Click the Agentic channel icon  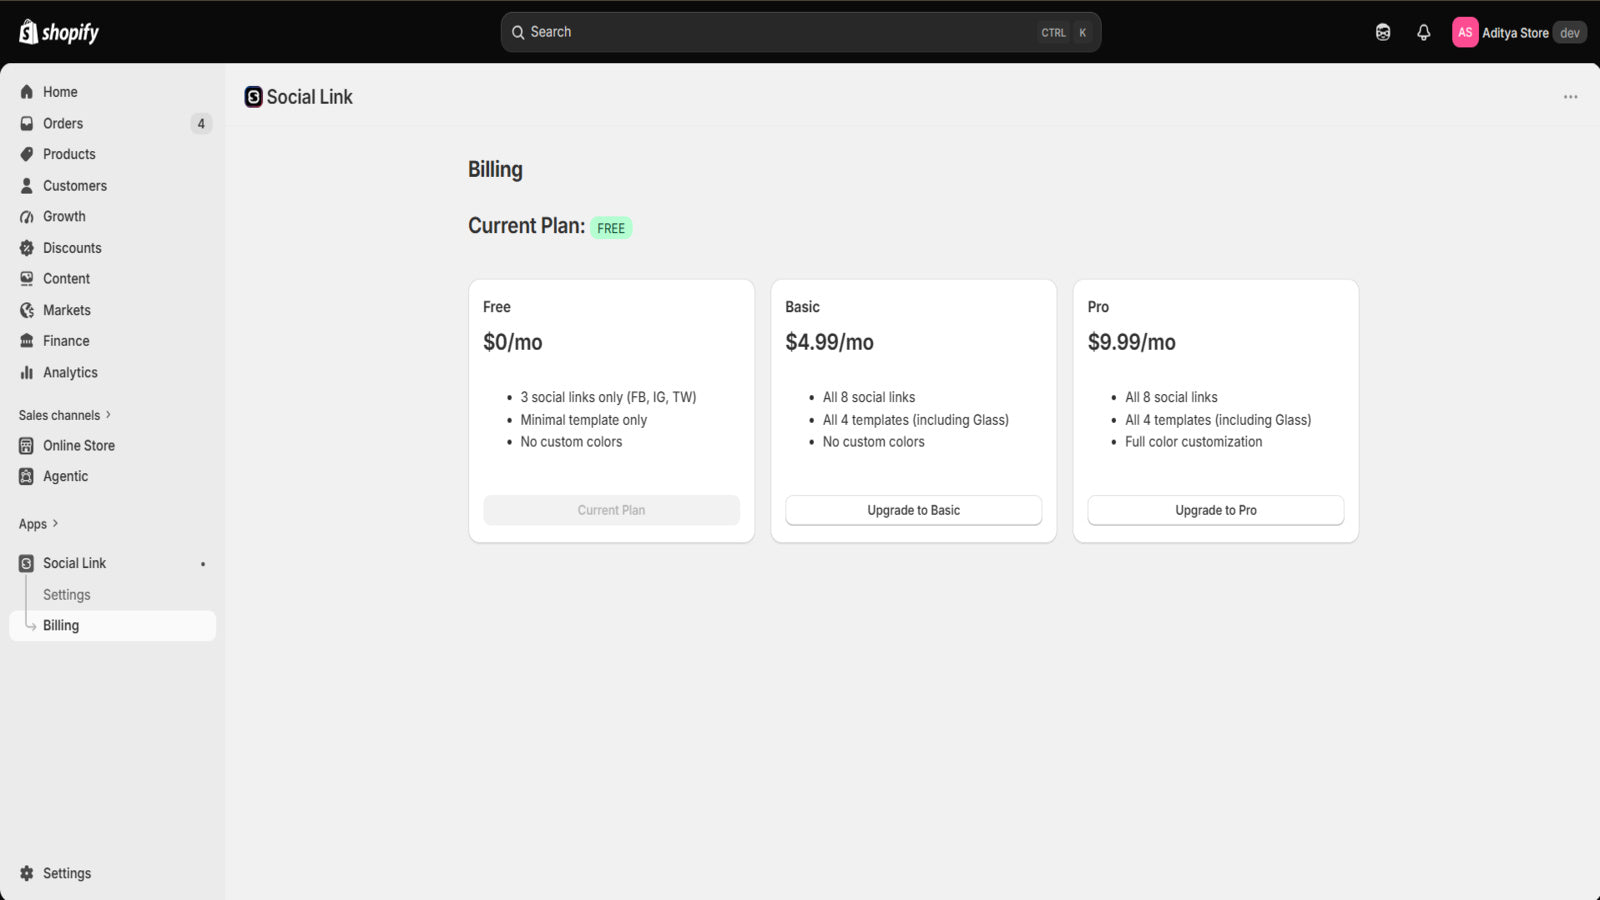coord(27,477)
